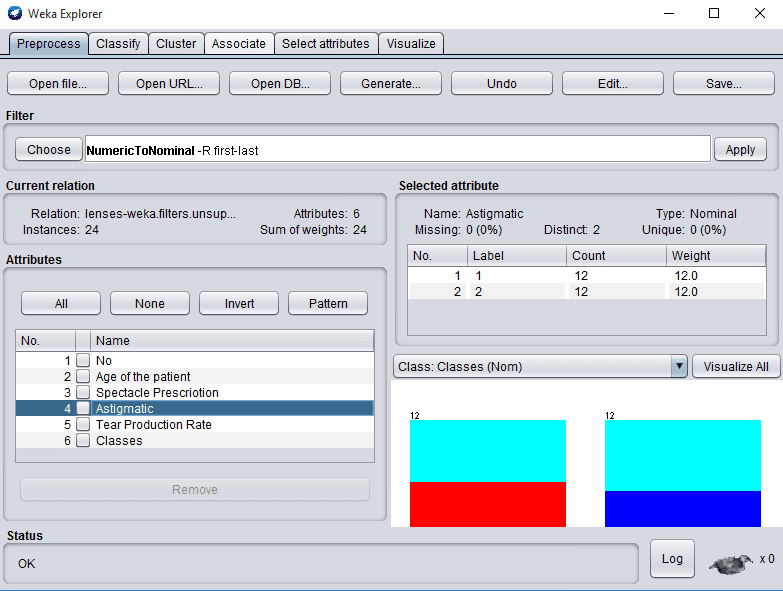Open the Associate tab
This screenshot has width=783, height=591.
click(x=239, y=43)
